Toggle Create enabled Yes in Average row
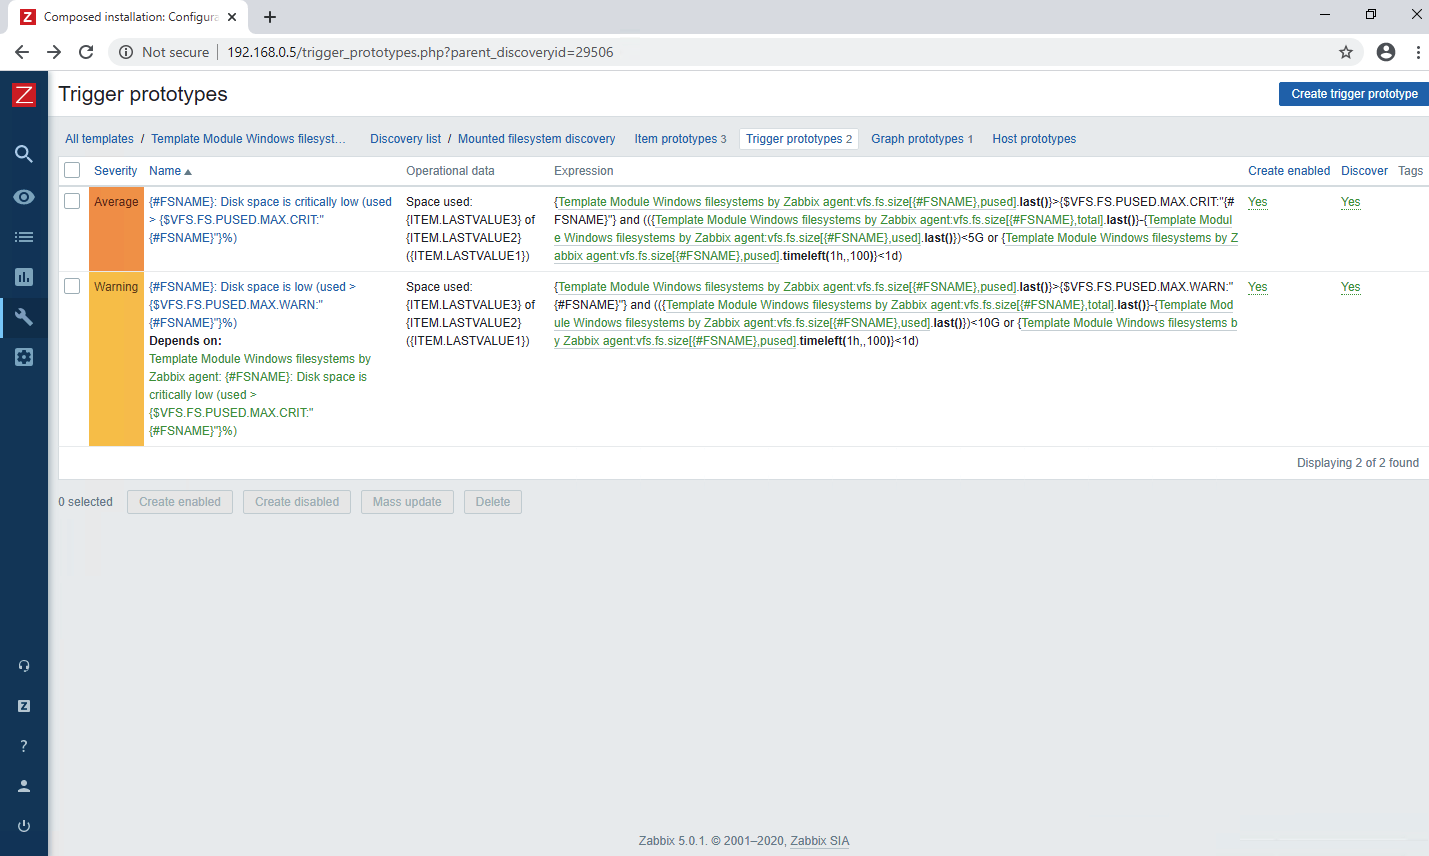 [1257, 202]
